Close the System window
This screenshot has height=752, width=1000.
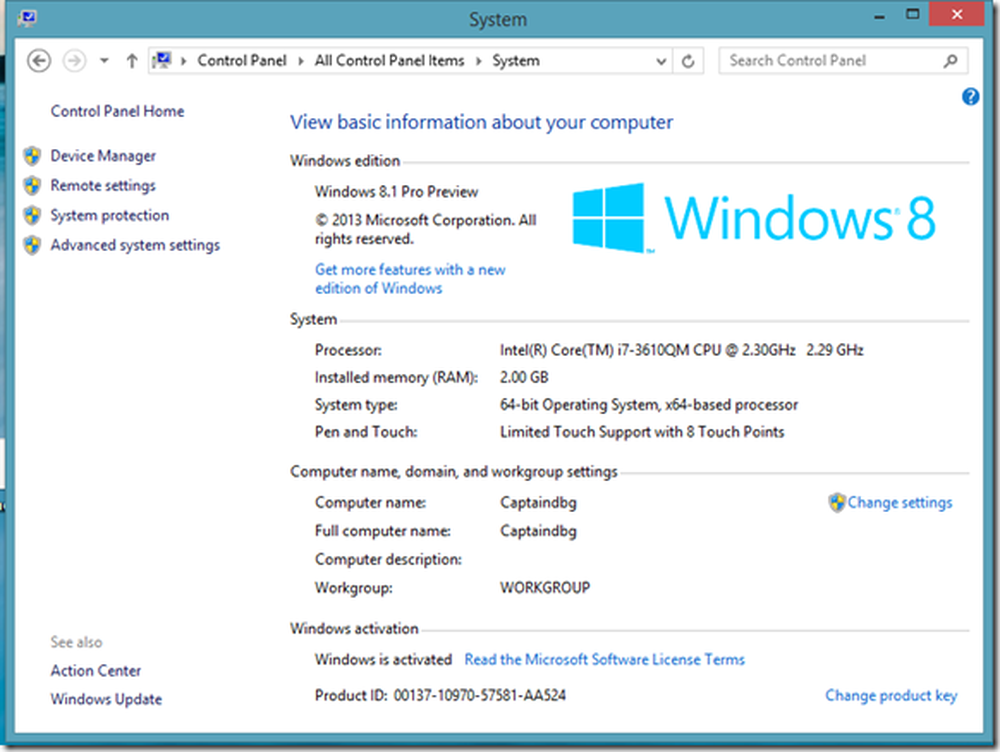[x=957, y=15]
